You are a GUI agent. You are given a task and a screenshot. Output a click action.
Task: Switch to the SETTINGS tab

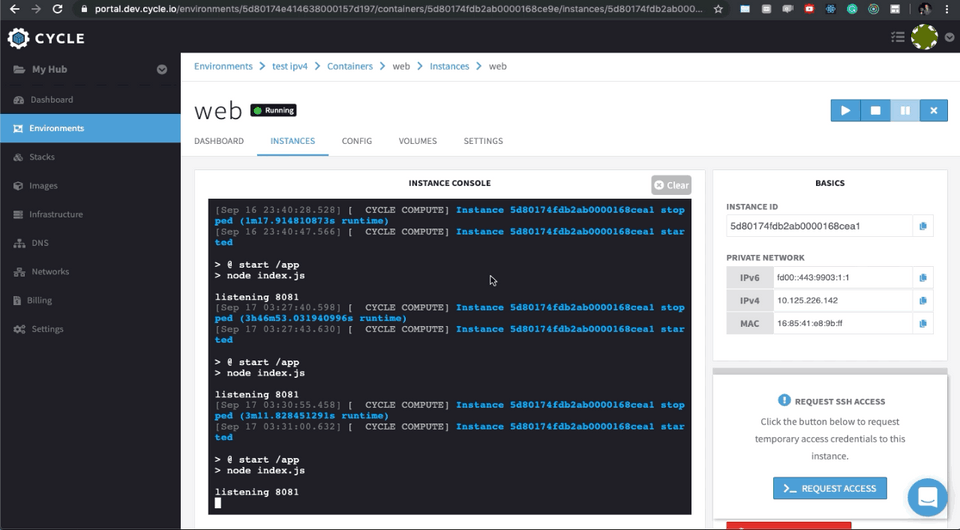[483, 141]
